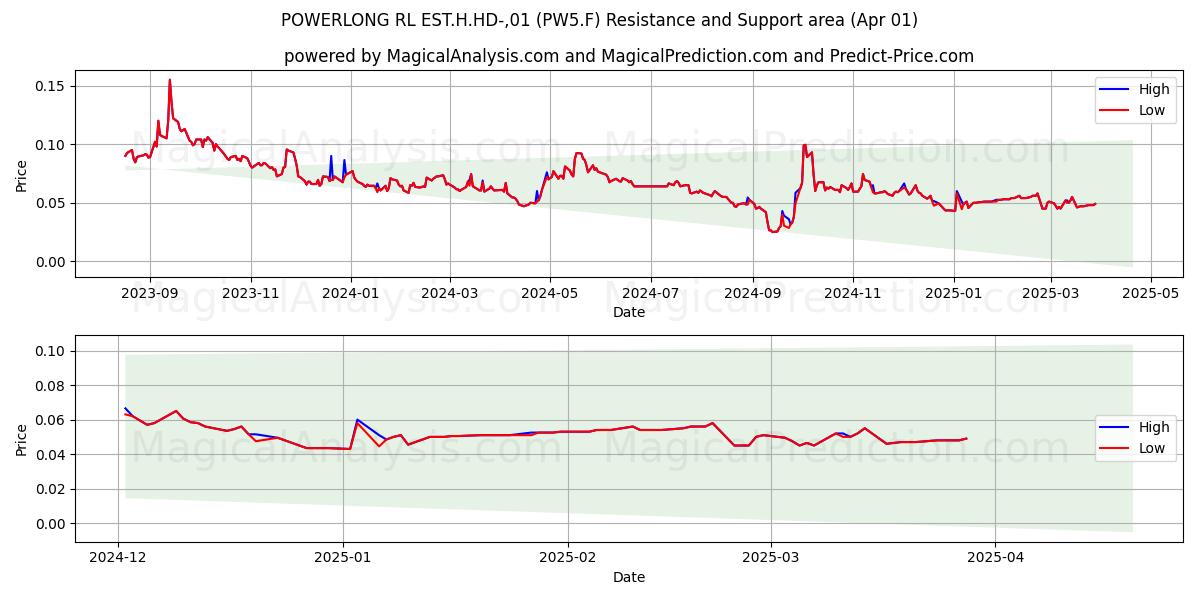
Task: Click the 'Date' axis label under lower chart
Action: click(629, 578)
